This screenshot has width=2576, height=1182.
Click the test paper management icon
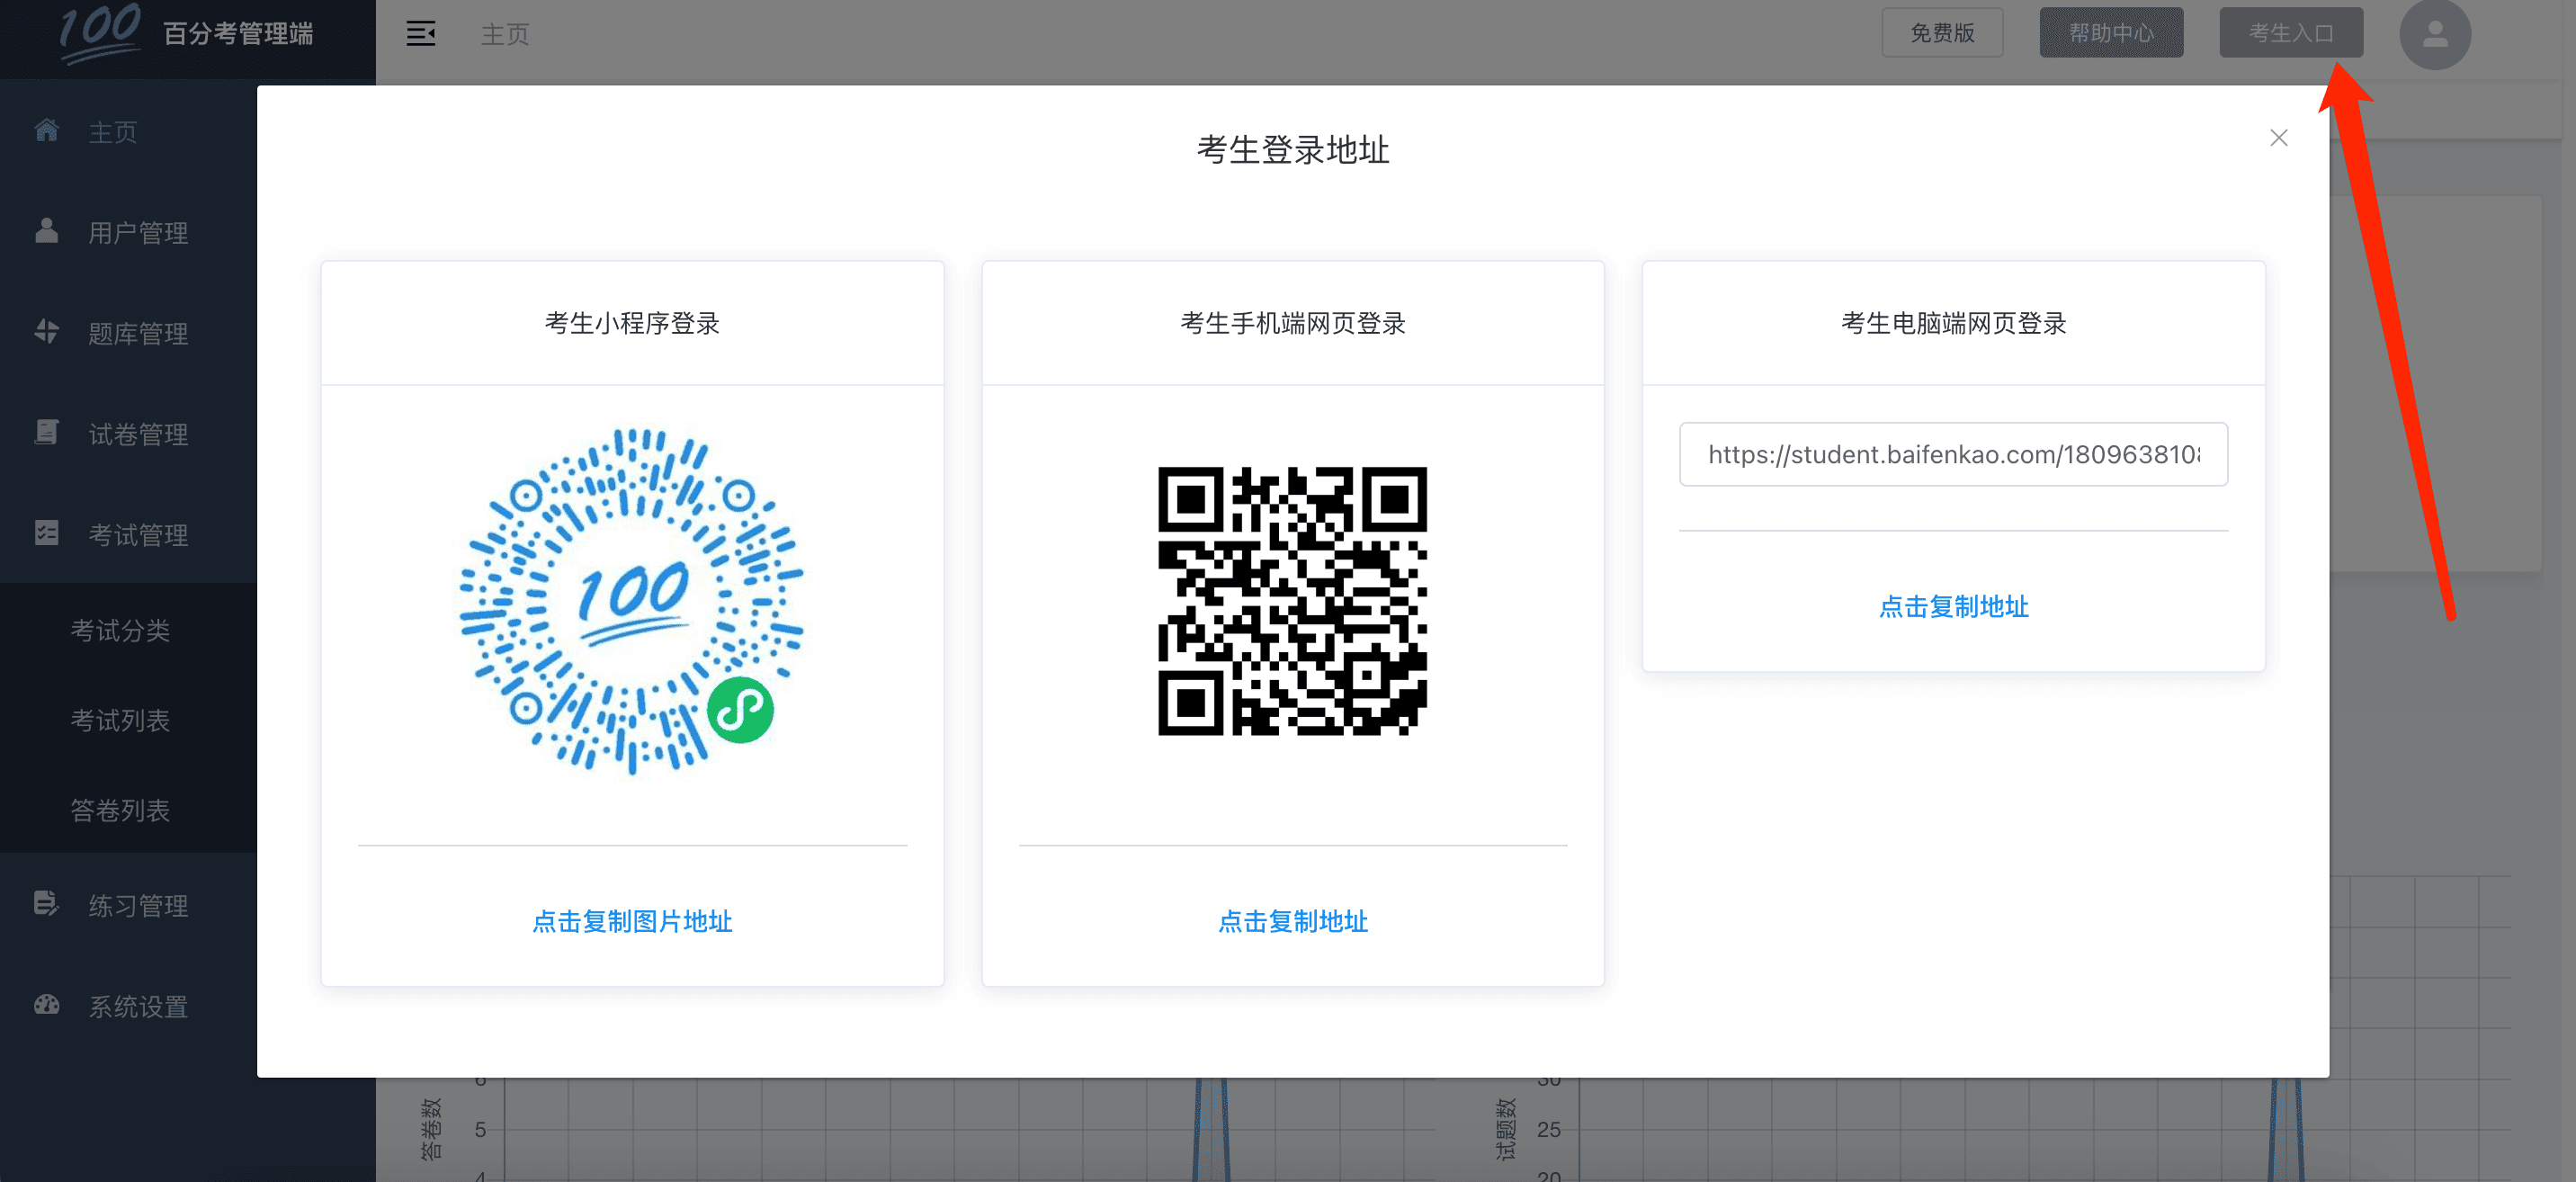coord(46,432)
